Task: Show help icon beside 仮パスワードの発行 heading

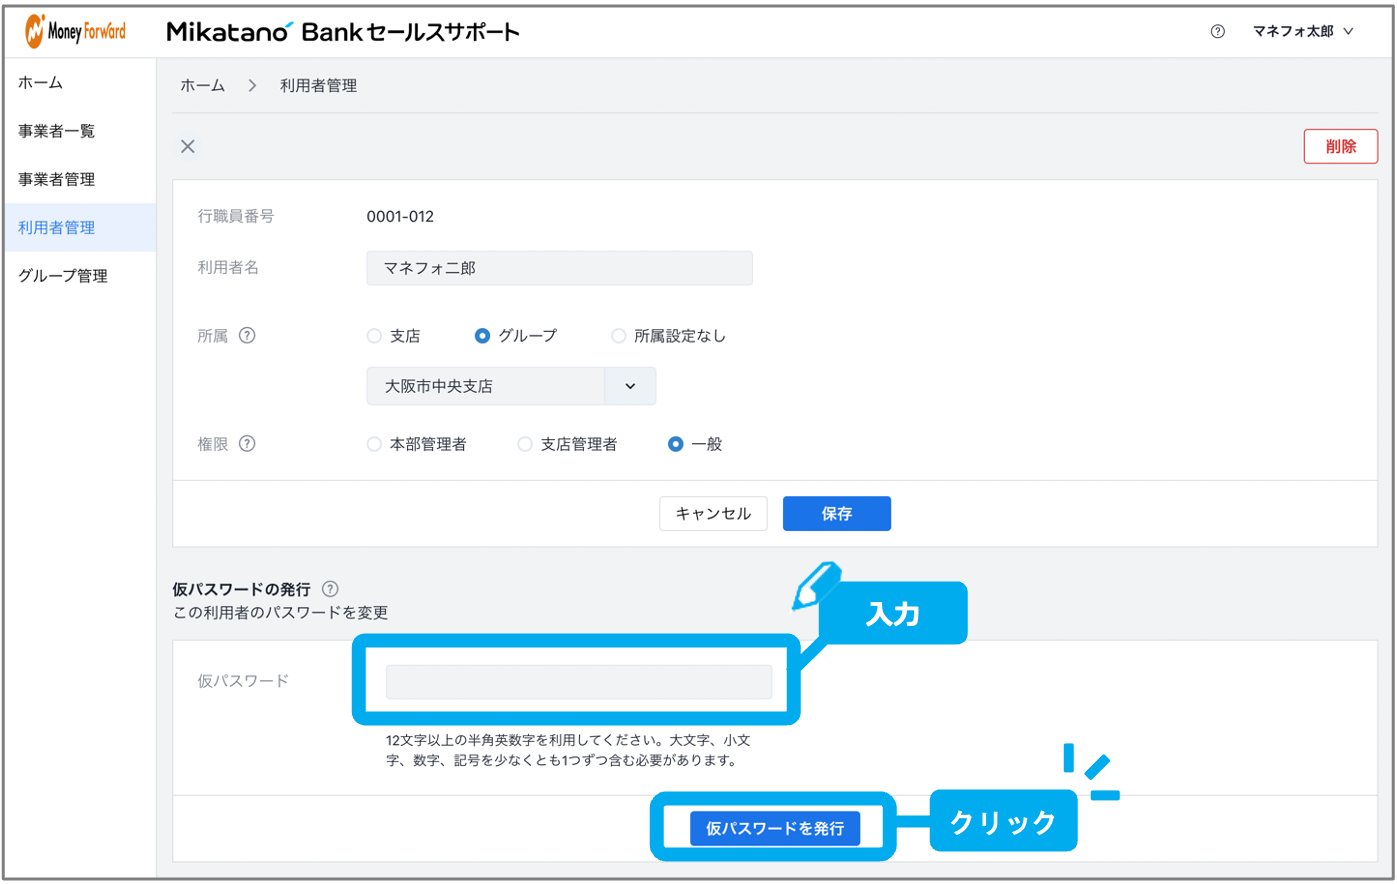Action: click(x=330, y=589)
